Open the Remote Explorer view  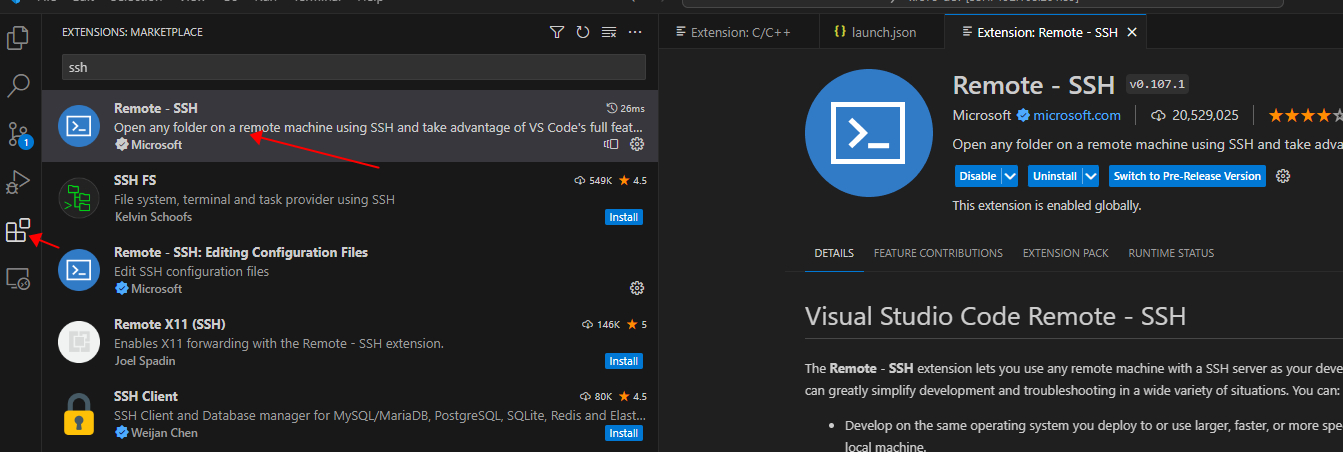(18, 279)
